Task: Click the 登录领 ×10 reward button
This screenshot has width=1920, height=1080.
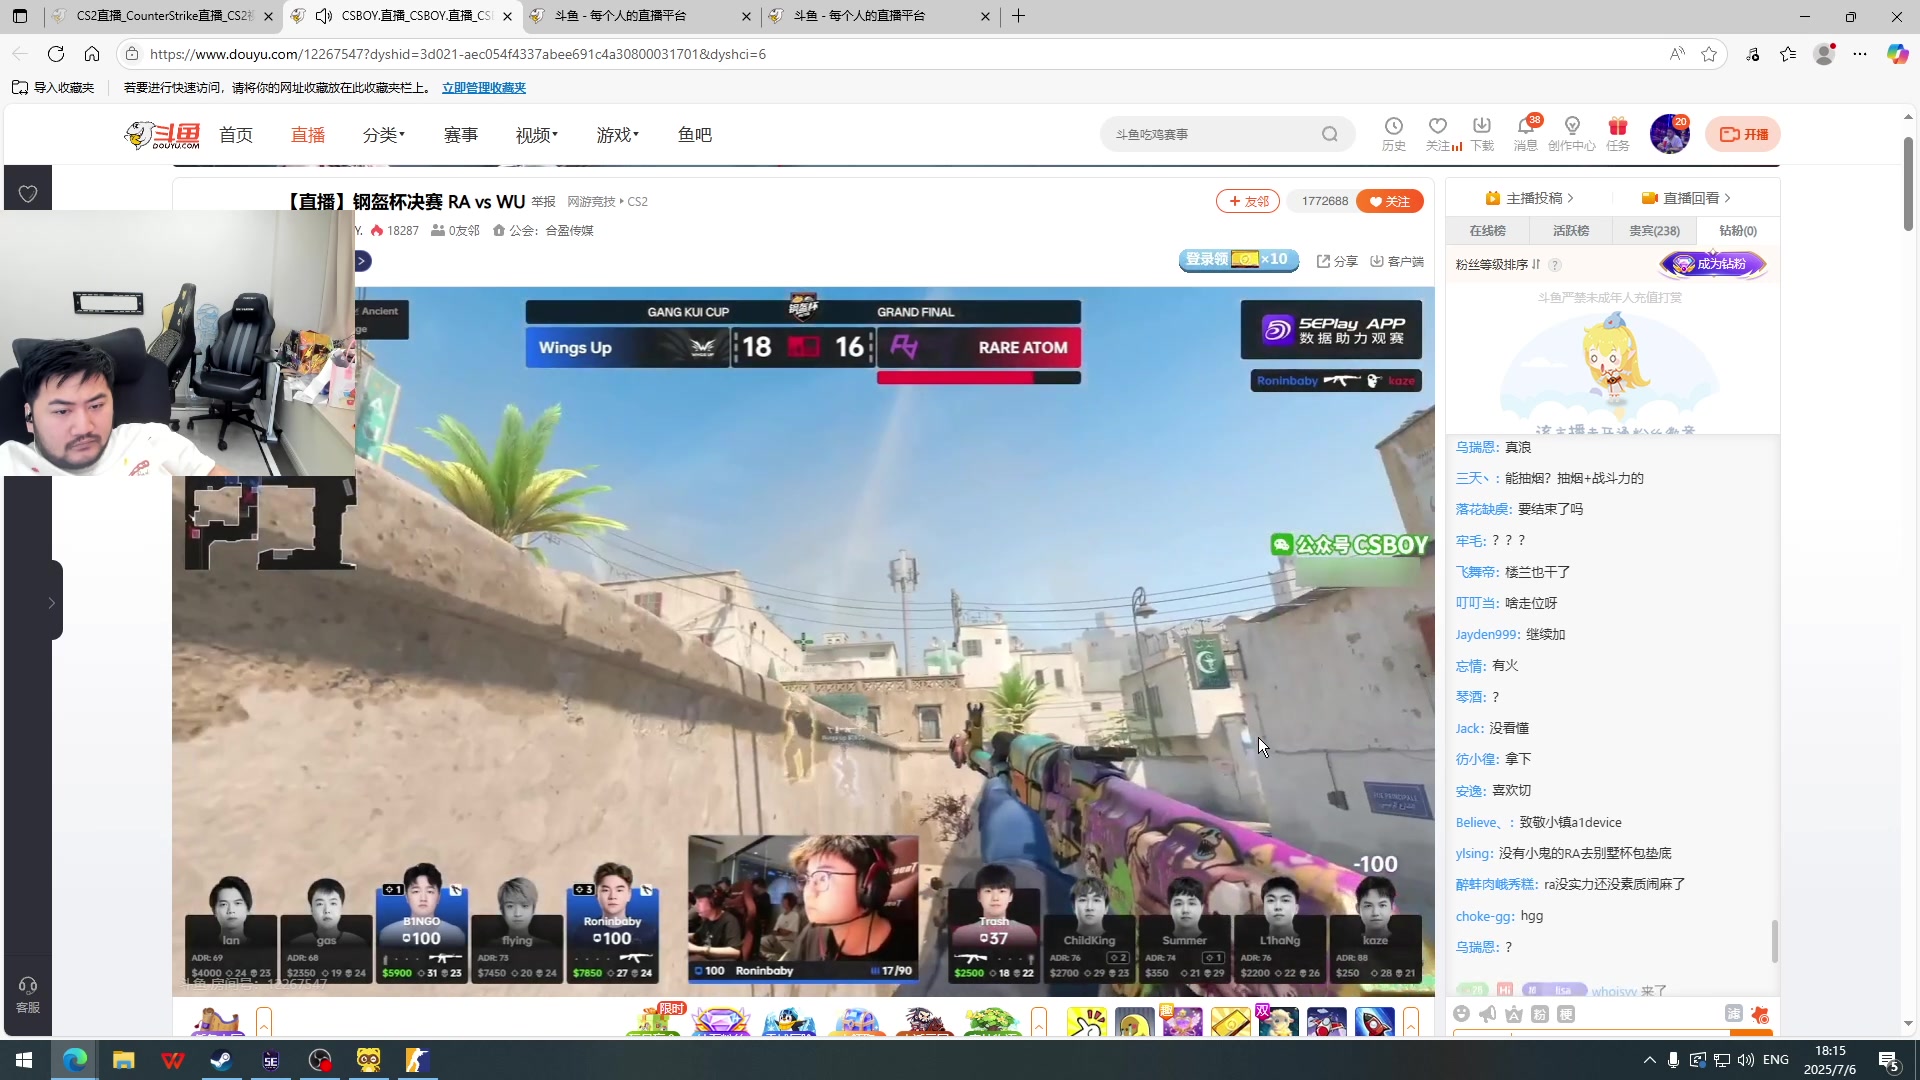Action: click(1238, 260)
